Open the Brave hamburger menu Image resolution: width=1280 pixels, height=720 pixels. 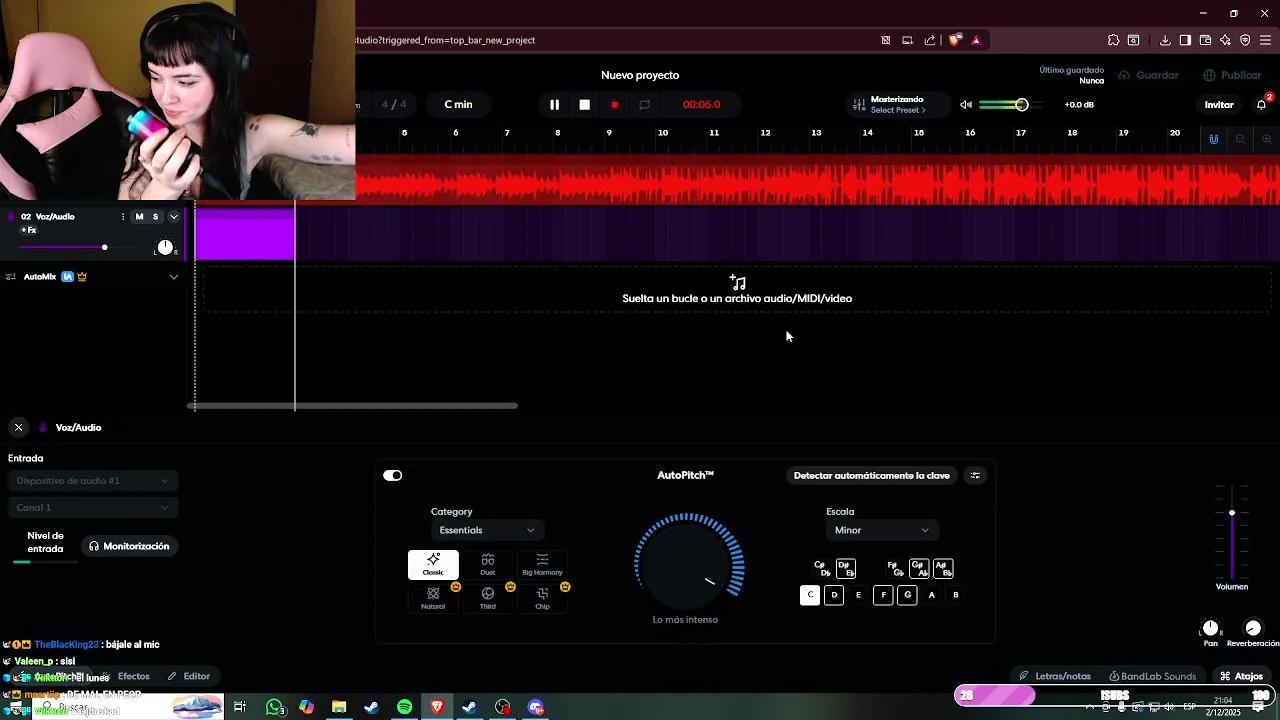(x=1265, y=40)
